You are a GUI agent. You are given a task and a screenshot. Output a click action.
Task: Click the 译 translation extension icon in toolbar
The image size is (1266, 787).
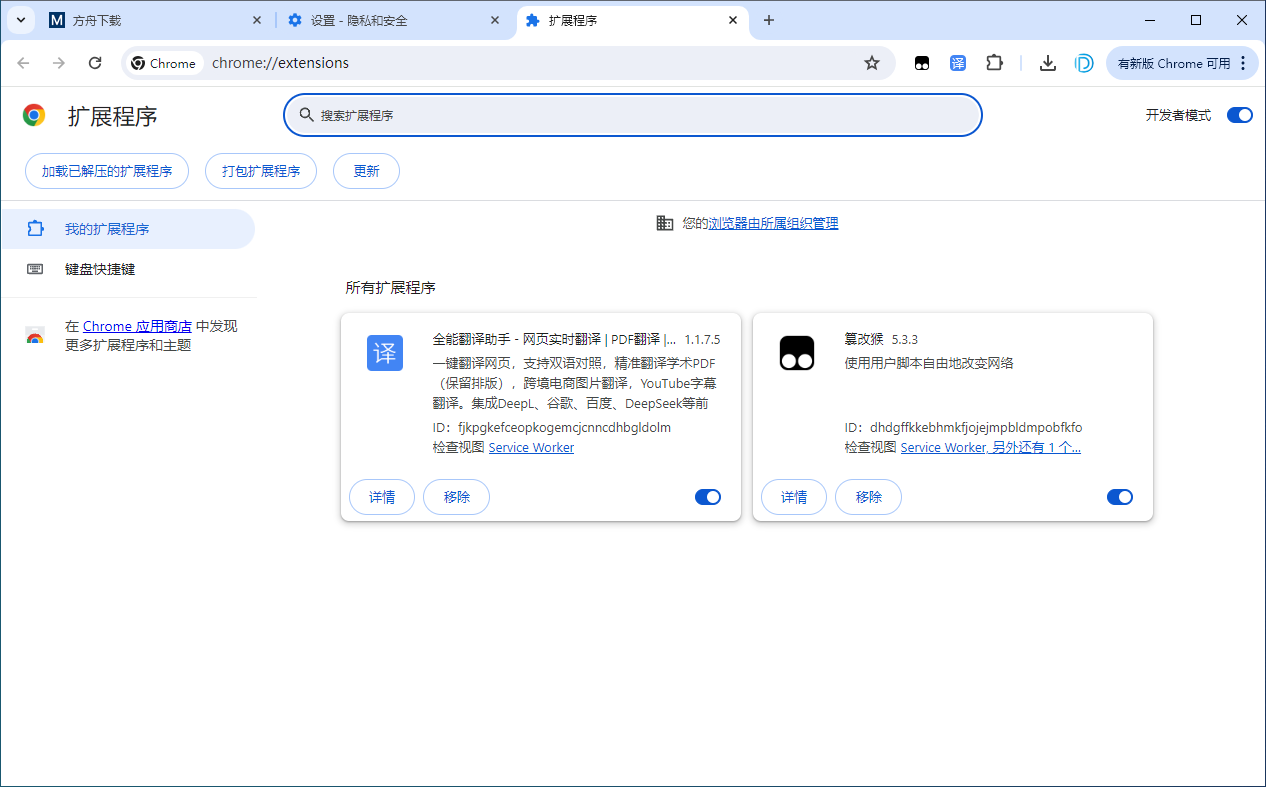pyautogui.click(x=957, y=63)
